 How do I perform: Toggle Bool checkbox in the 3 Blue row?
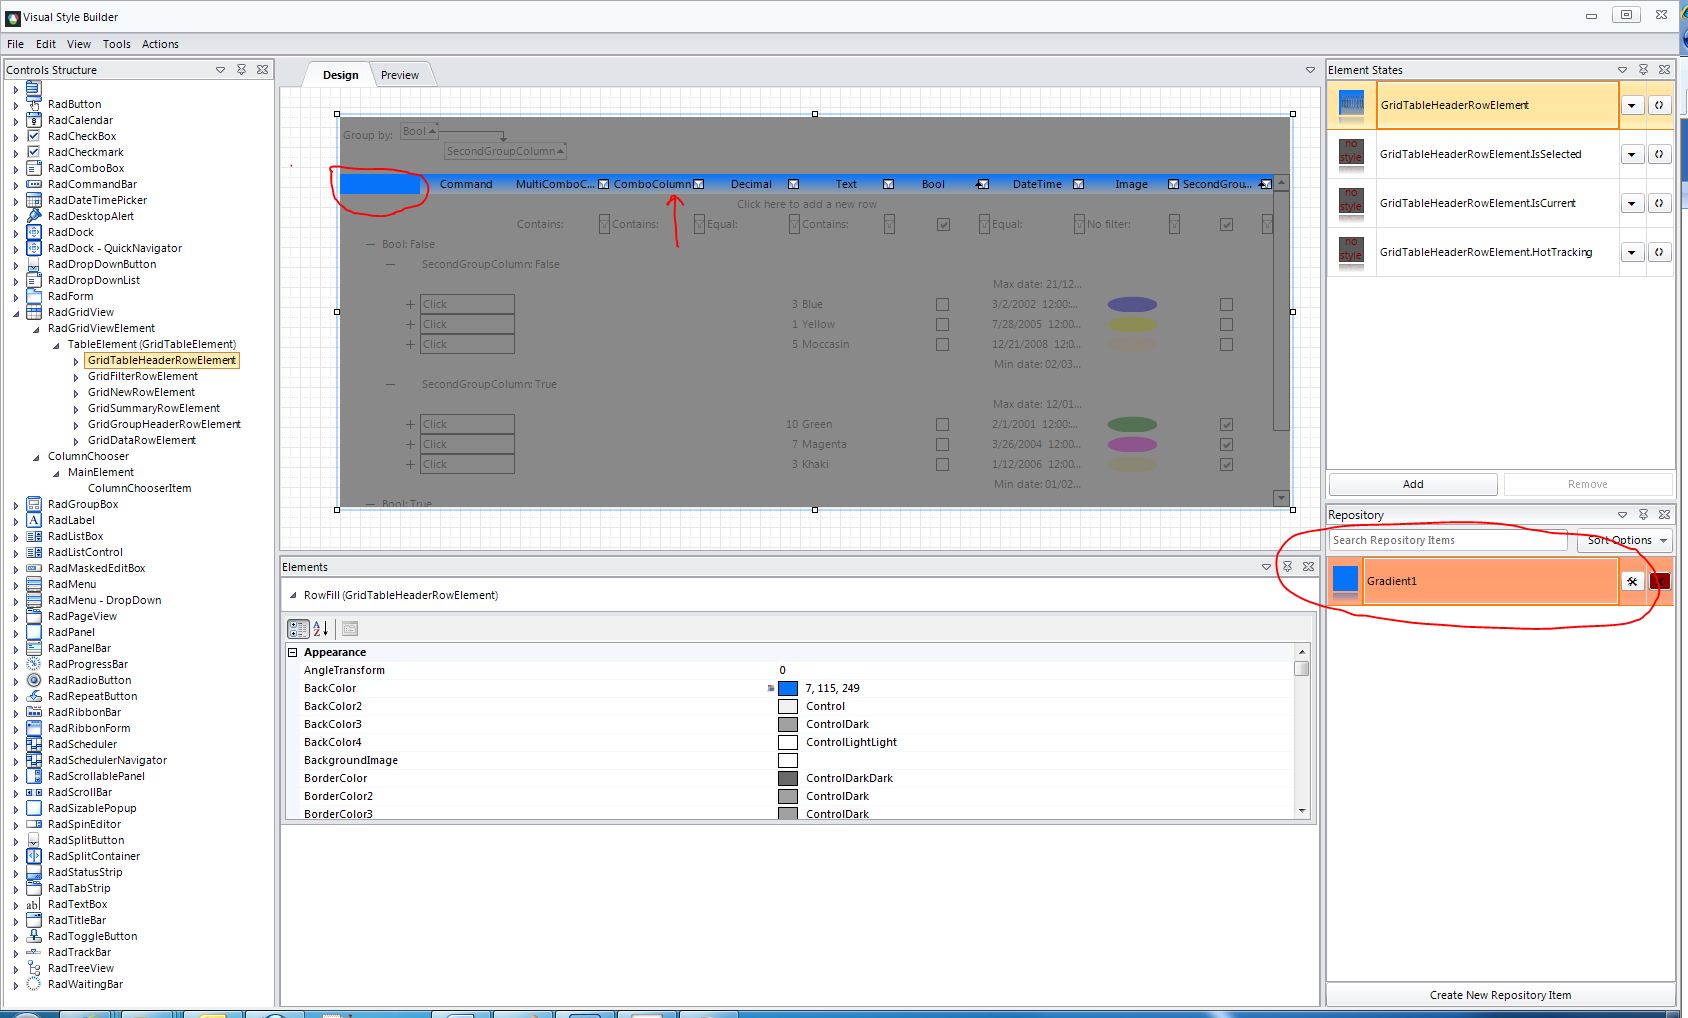click(x=942, y=304)
